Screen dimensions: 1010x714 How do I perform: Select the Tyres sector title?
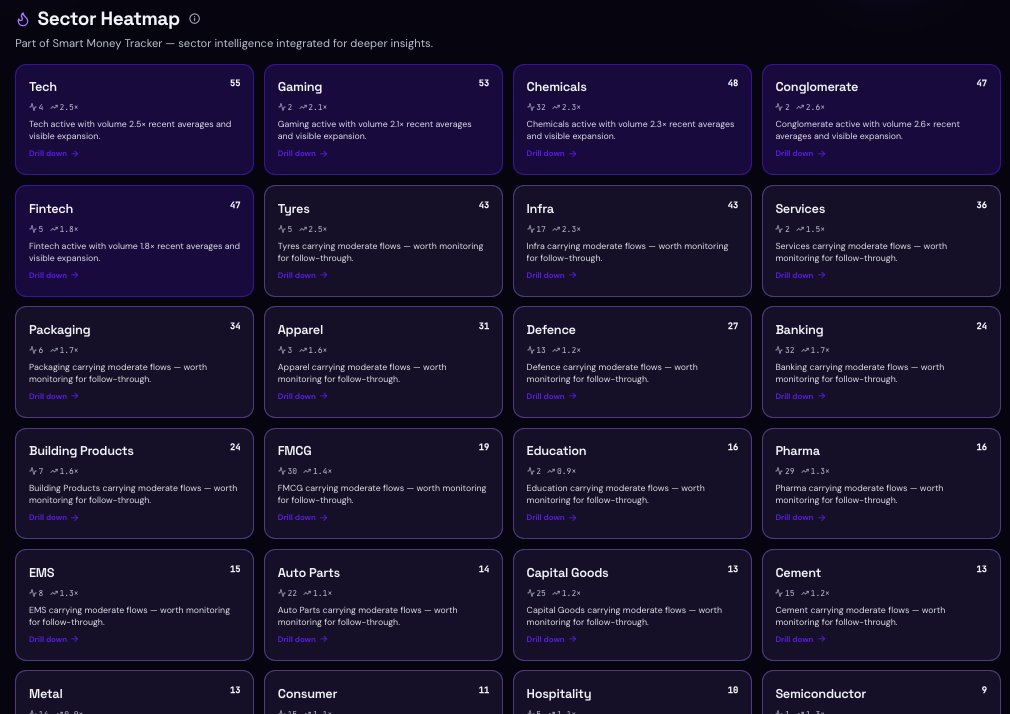294,209
